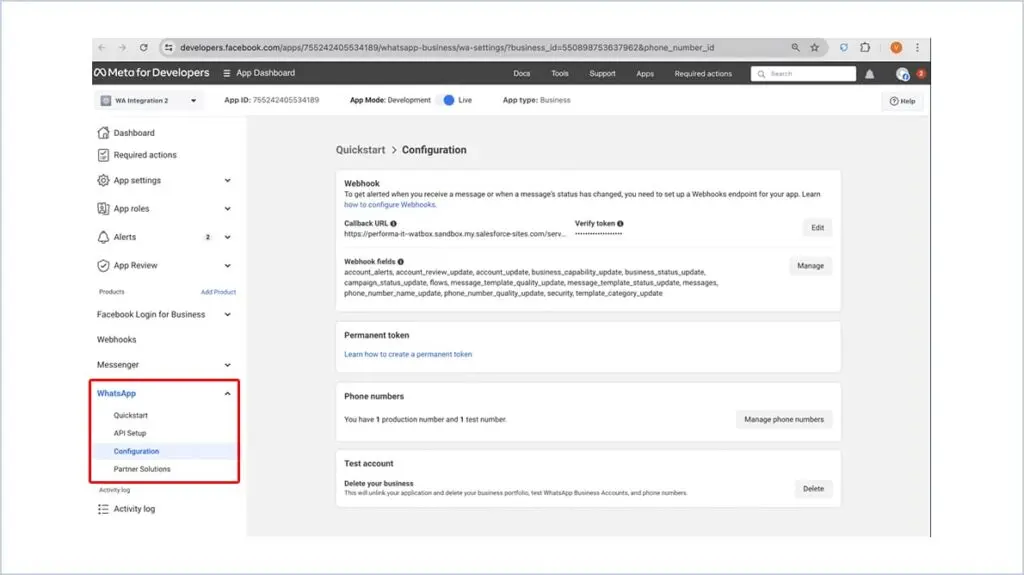
Task: Open Support in the top navigation
Action: [x=602, y=74]
